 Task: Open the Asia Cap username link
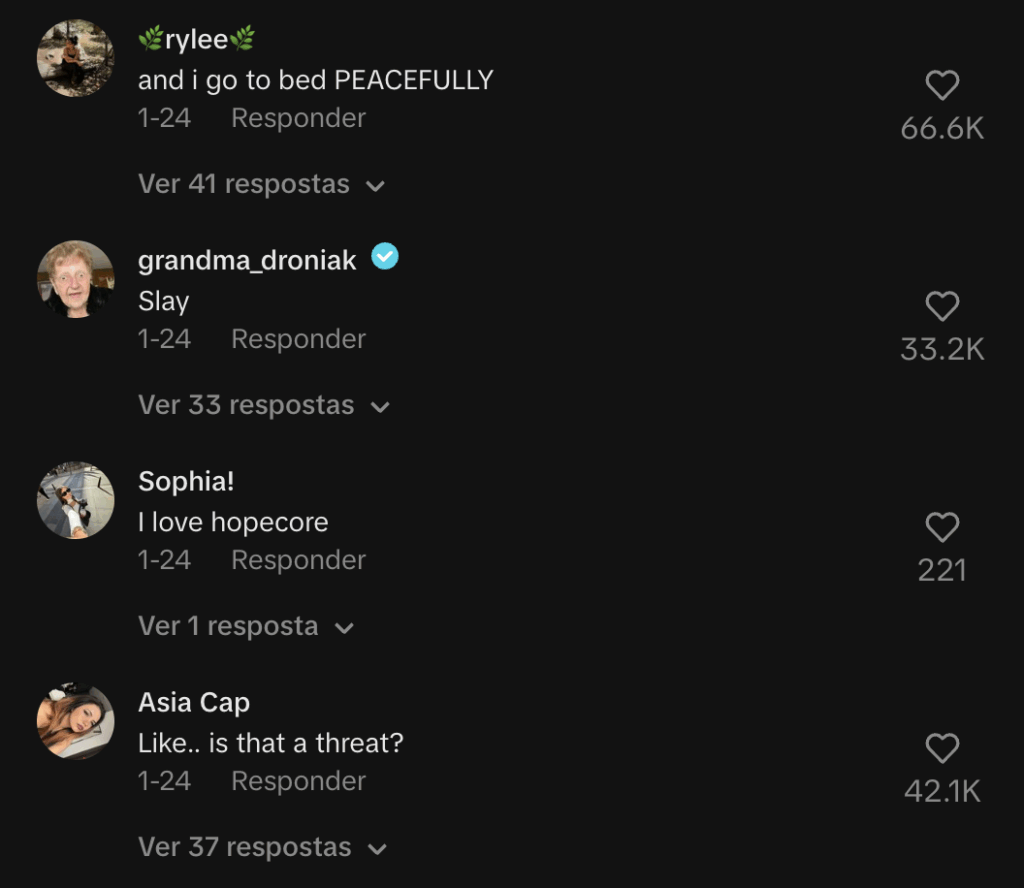[x=194, y=703]
